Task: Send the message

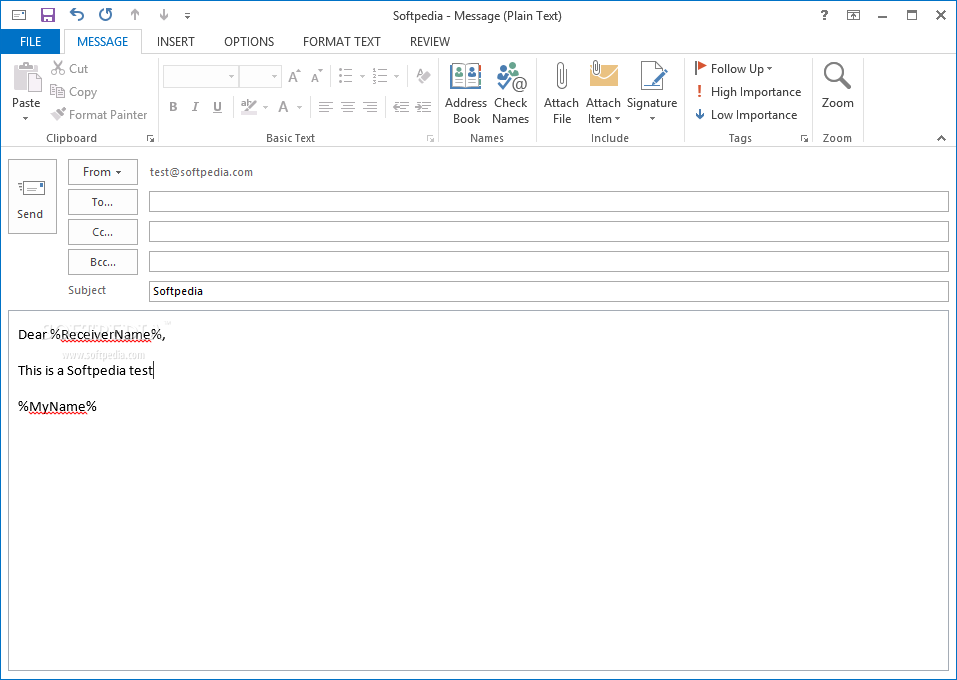Action: (32, 197)
